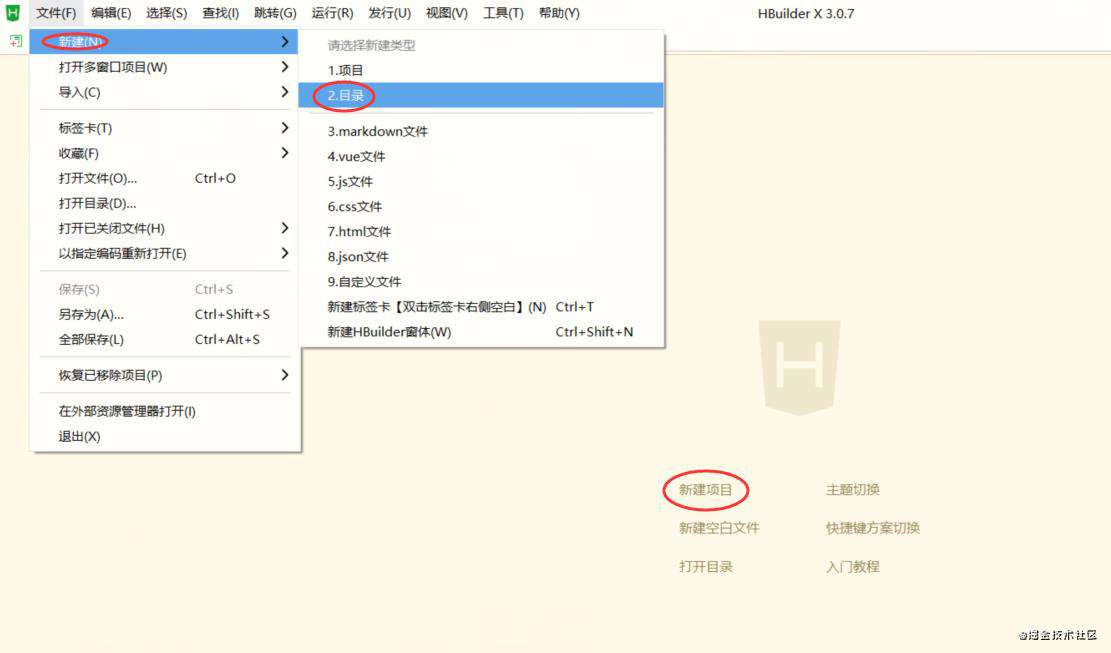Choose 导入(C) menu entry

(x=164, y=92)
